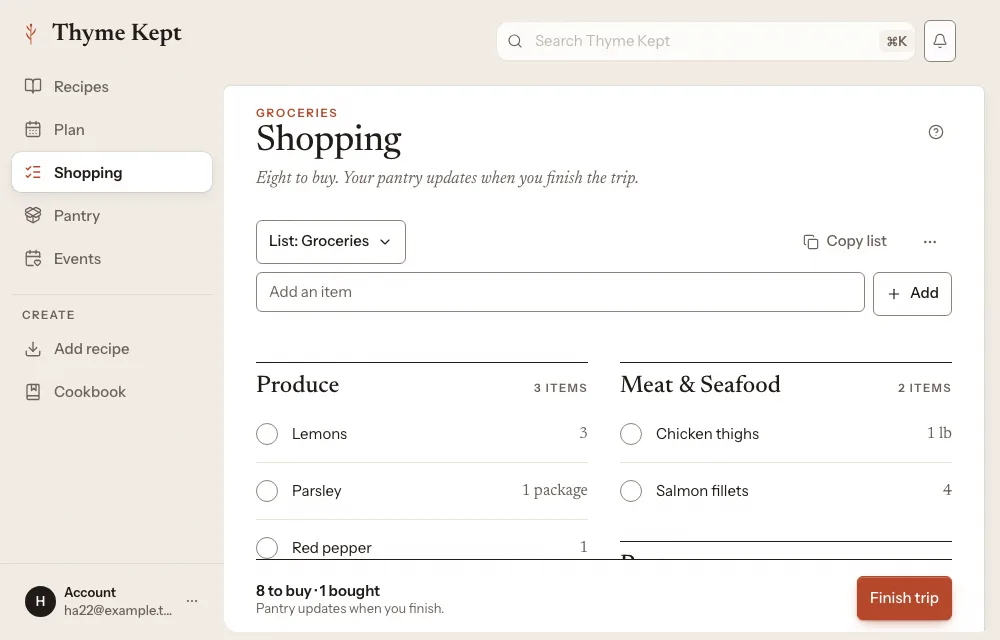1000x640 pixels.
Task: Open Cookbook in sidebar
Action: click(x=112, y=391)
